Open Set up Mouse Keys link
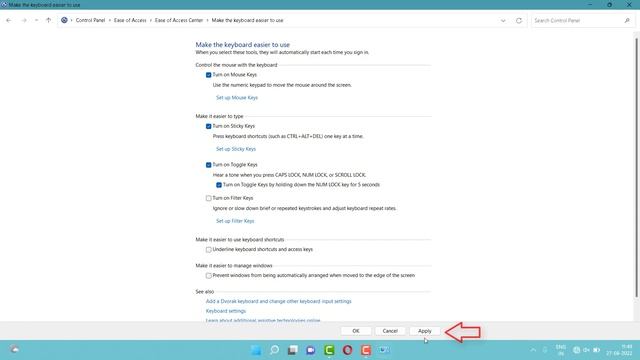The height and width of the screenshot is (360, 640). pos(237,98)
